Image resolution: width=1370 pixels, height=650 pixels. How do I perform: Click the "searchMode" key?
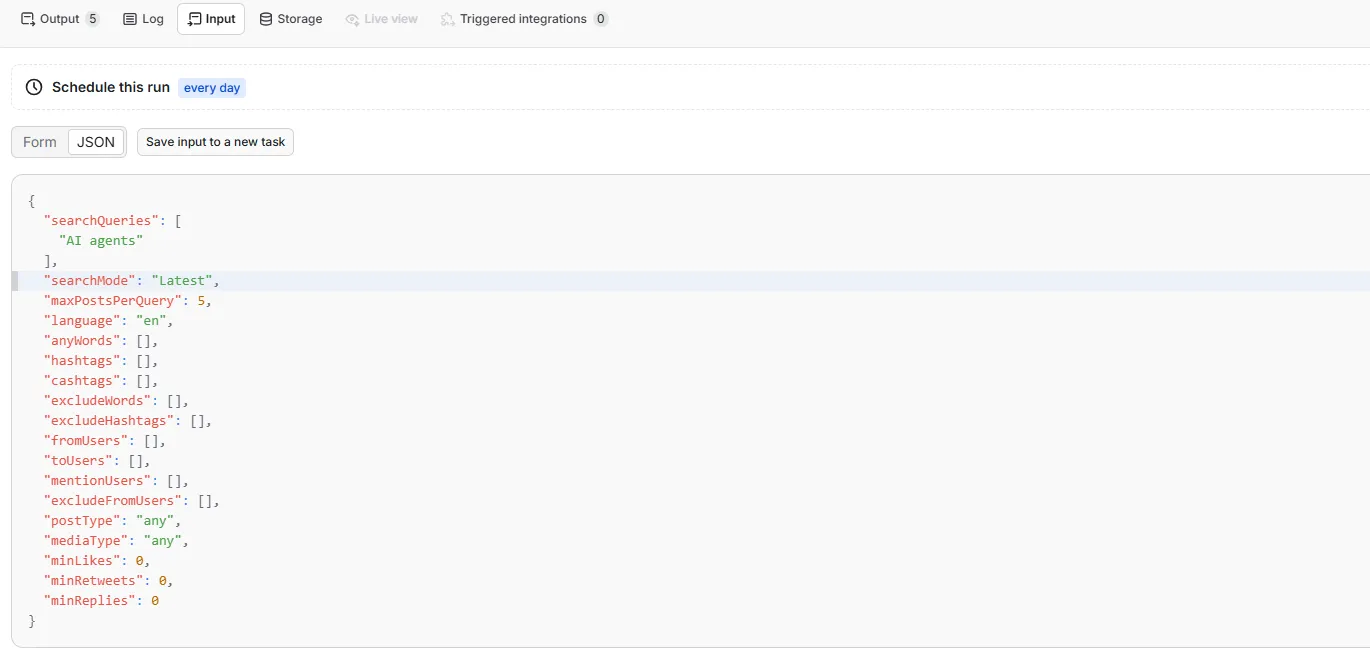(90, 281)
